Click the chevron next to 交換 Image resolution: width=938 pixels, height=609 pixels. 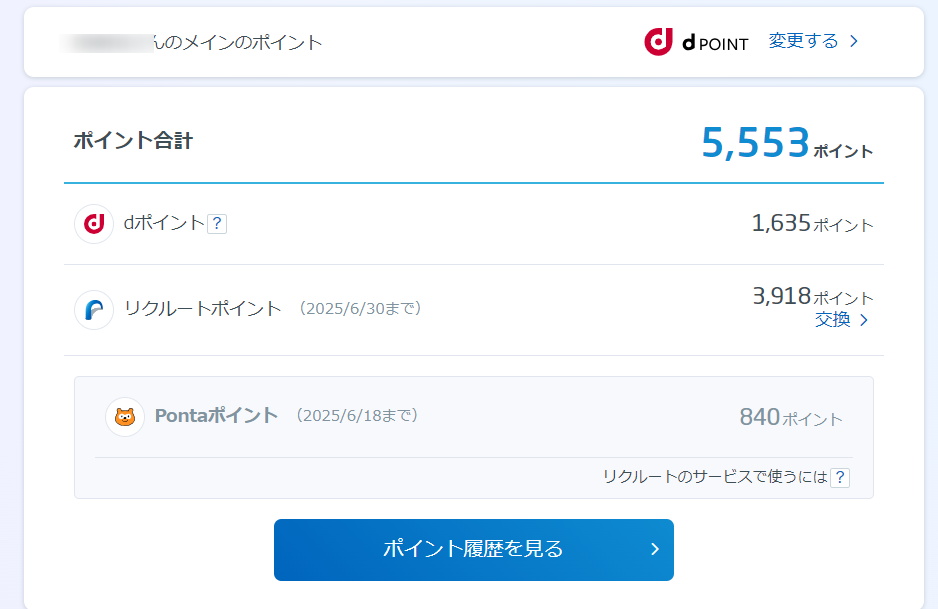click(x=864, y=320)
